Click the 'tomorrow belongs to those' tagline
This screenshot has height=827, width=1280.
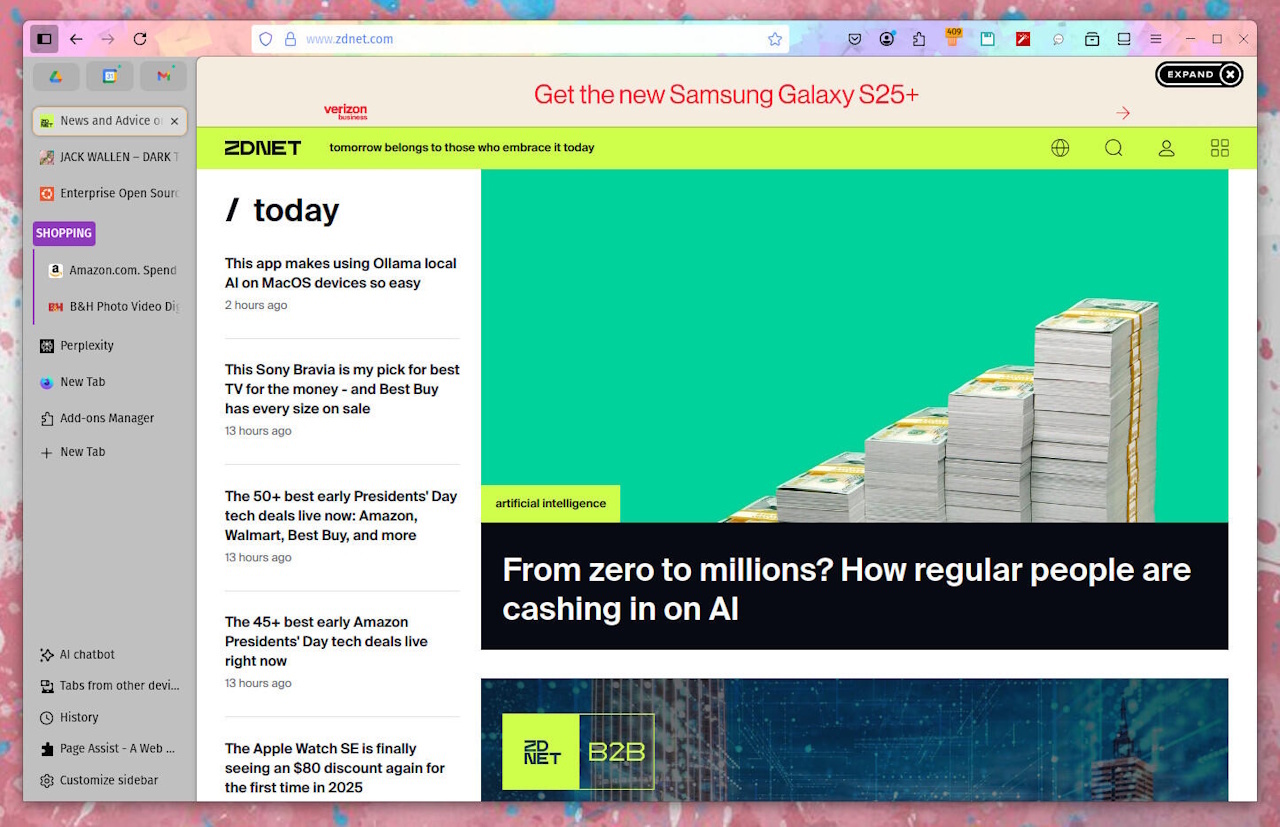tap(462, 148)
